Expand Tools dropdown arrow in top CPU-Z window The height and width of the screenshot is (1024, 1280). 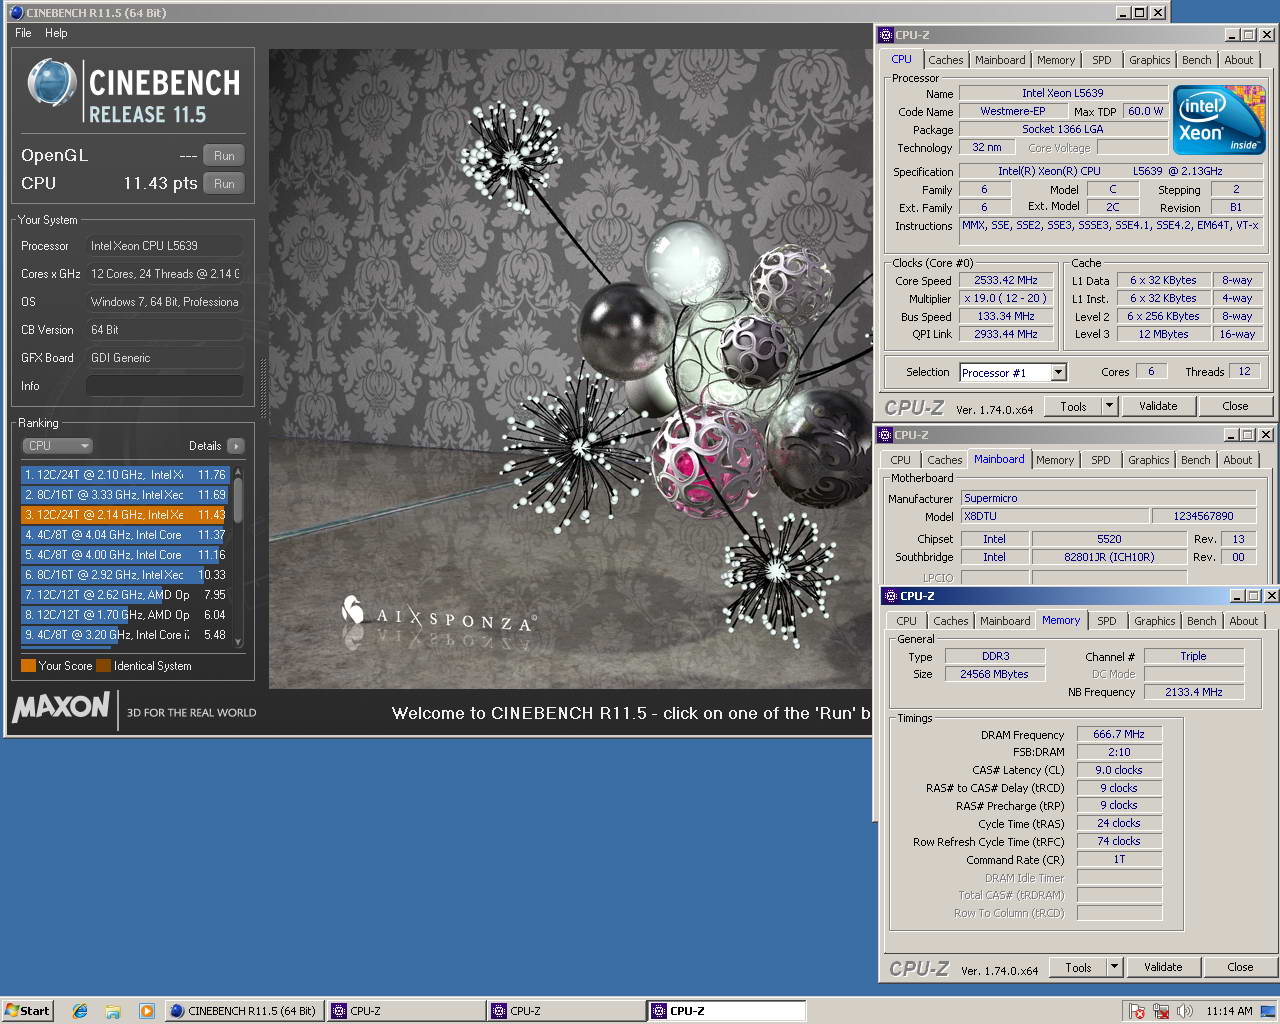[1109, 406]
